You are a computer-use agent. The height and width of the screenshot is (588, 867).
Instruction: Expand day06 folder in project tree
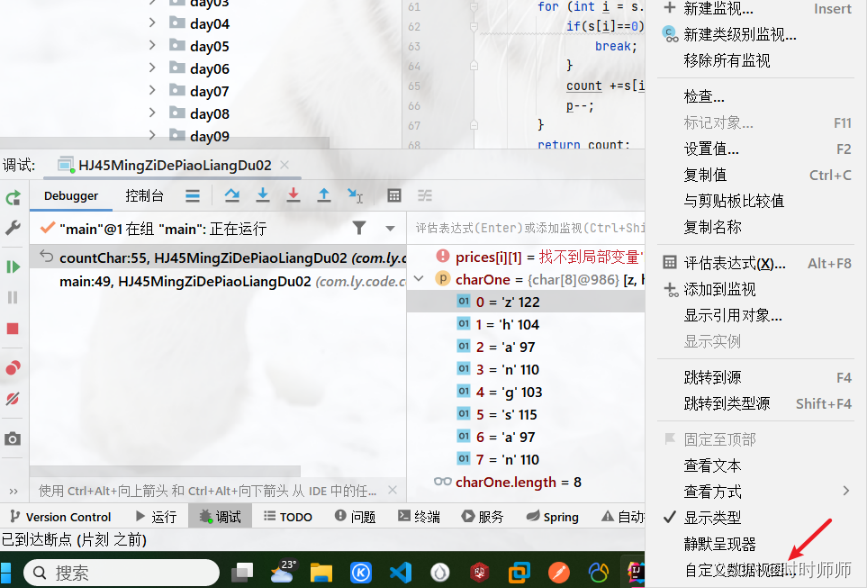pyautogui.click(x=152, y=67)
